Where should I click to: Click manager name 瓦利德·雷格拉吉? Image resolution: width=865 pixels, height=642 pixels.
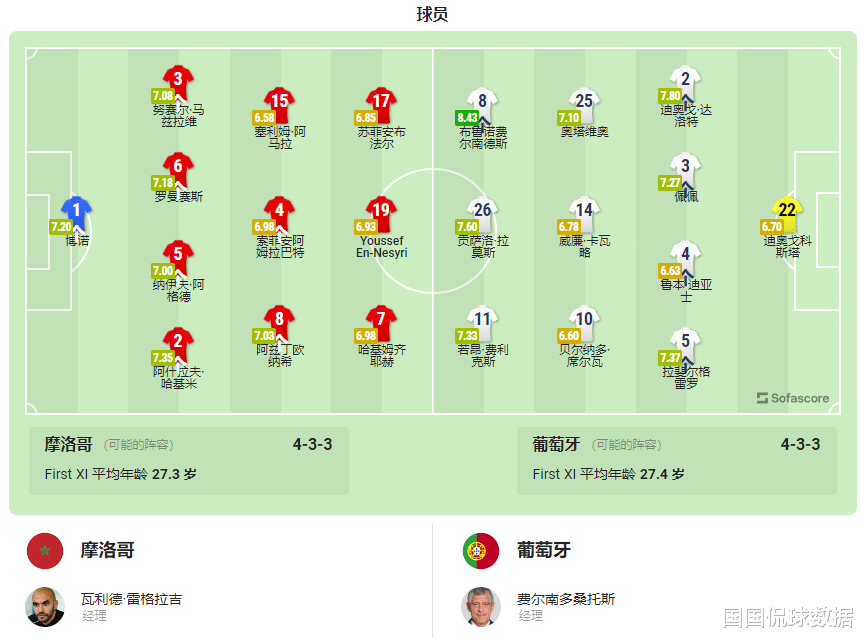coord(131,599)
